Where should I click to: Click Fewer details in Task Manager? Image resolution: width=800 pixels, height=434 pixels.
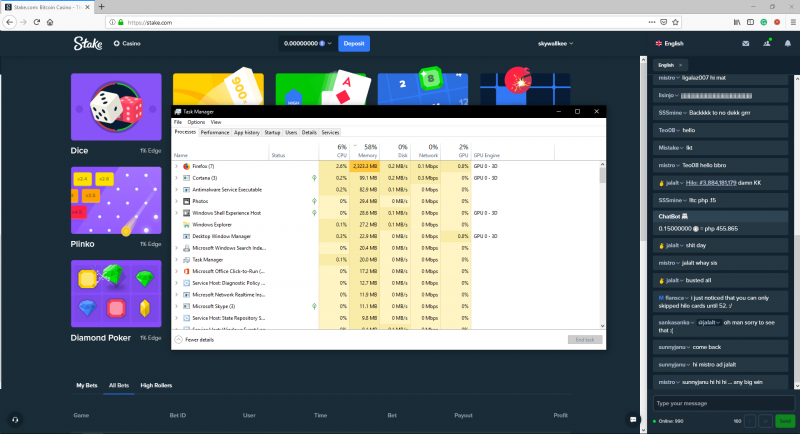coord(199,340)
